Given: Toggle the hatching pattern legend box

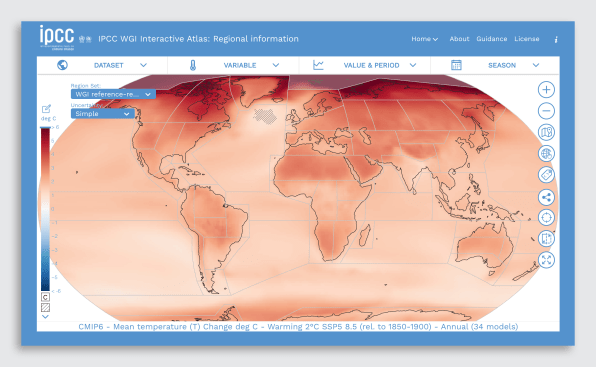Looking at the screenshot, I should (x=45, y=307).
